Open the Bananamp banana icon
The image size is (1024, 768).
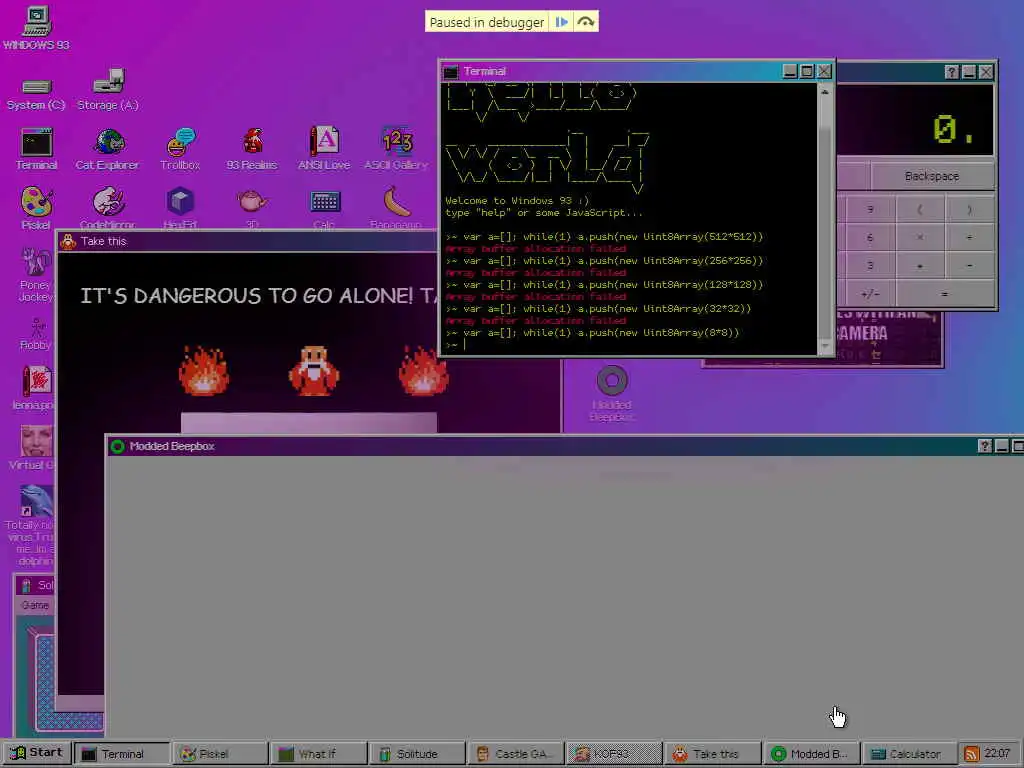tap(396, 208)
